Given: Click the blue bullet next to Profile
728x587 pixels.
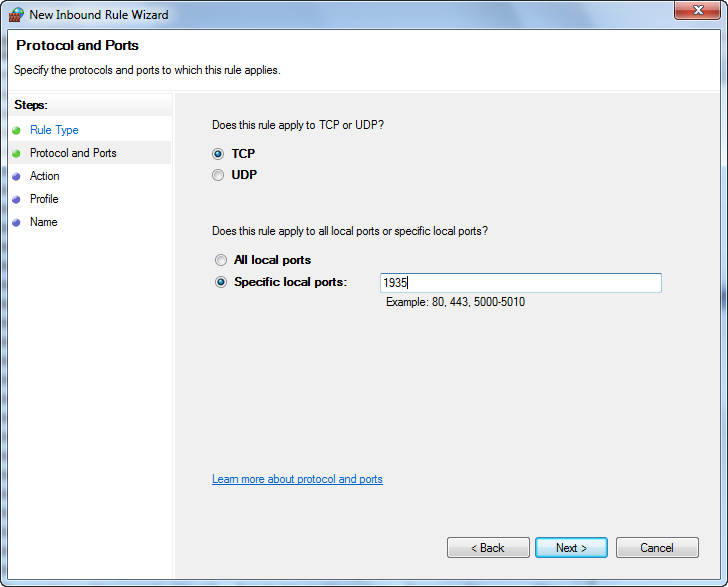Looking at the screenshot, I should point(17,199).
